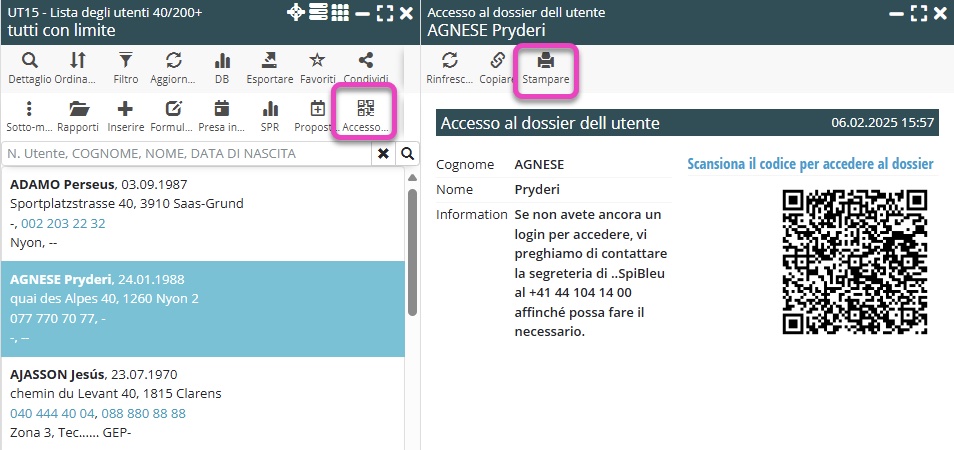Open Dettaglio magnifier in toolbar
Viewport: 954px width, 450px height.
(x=29, y=68)
